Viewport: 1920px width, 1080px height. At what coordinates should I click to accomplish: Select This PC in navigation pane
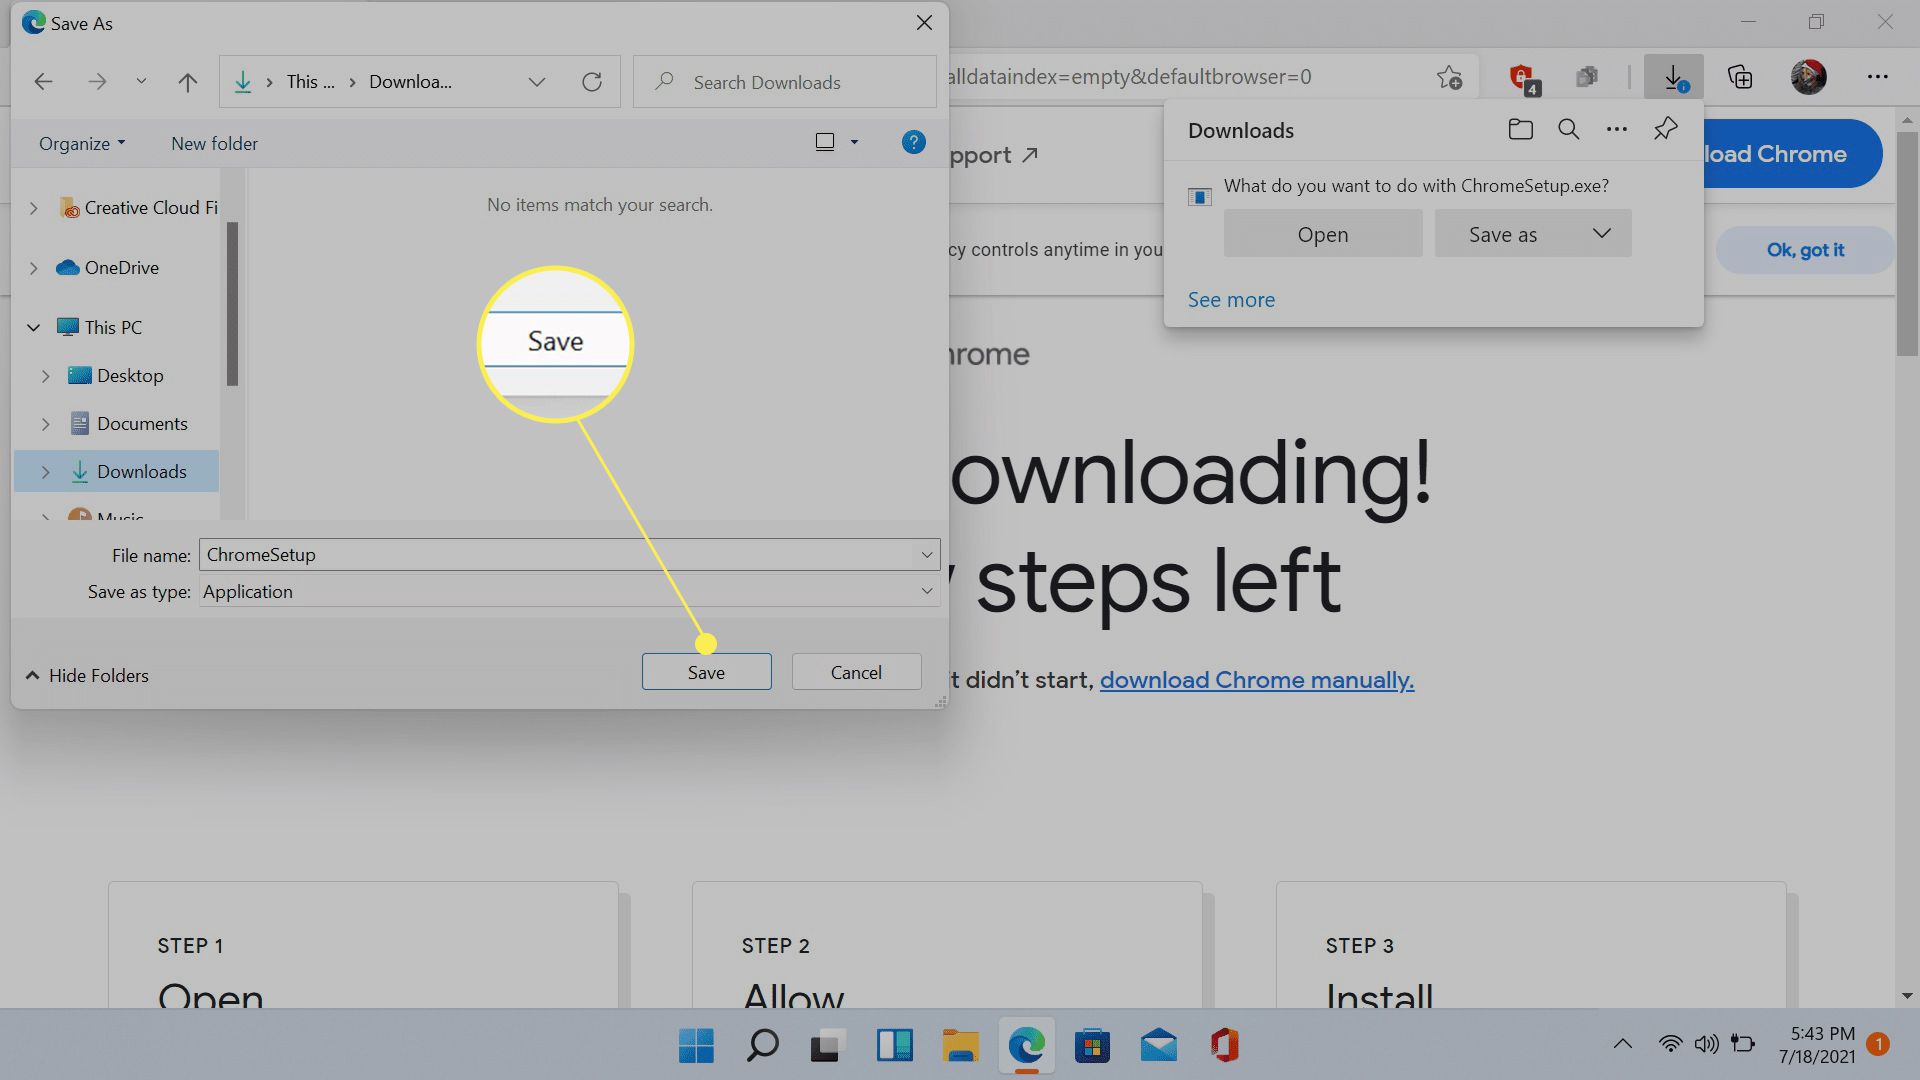coord(100,327)
